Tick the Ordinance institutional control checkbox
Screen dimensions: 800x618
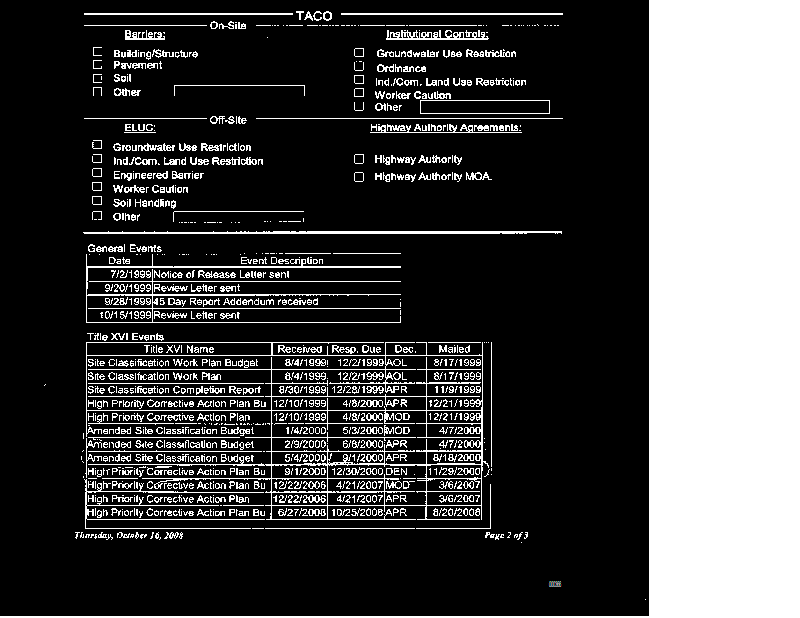coord(359,67)
